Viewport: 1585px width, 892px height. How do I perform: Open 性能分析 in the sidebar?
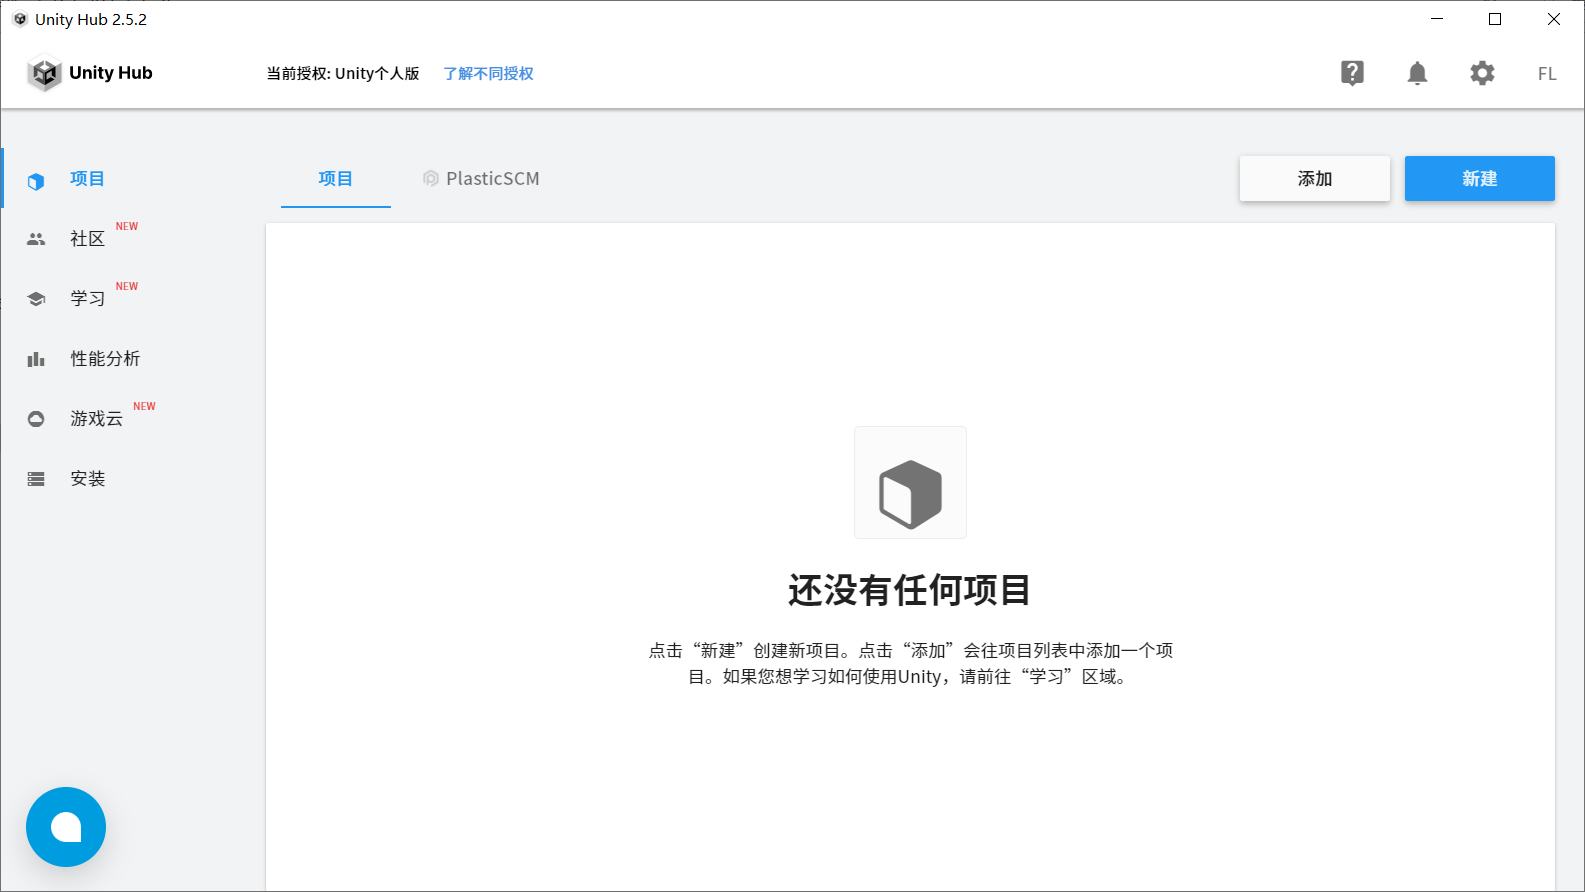(x=105, y=359)
